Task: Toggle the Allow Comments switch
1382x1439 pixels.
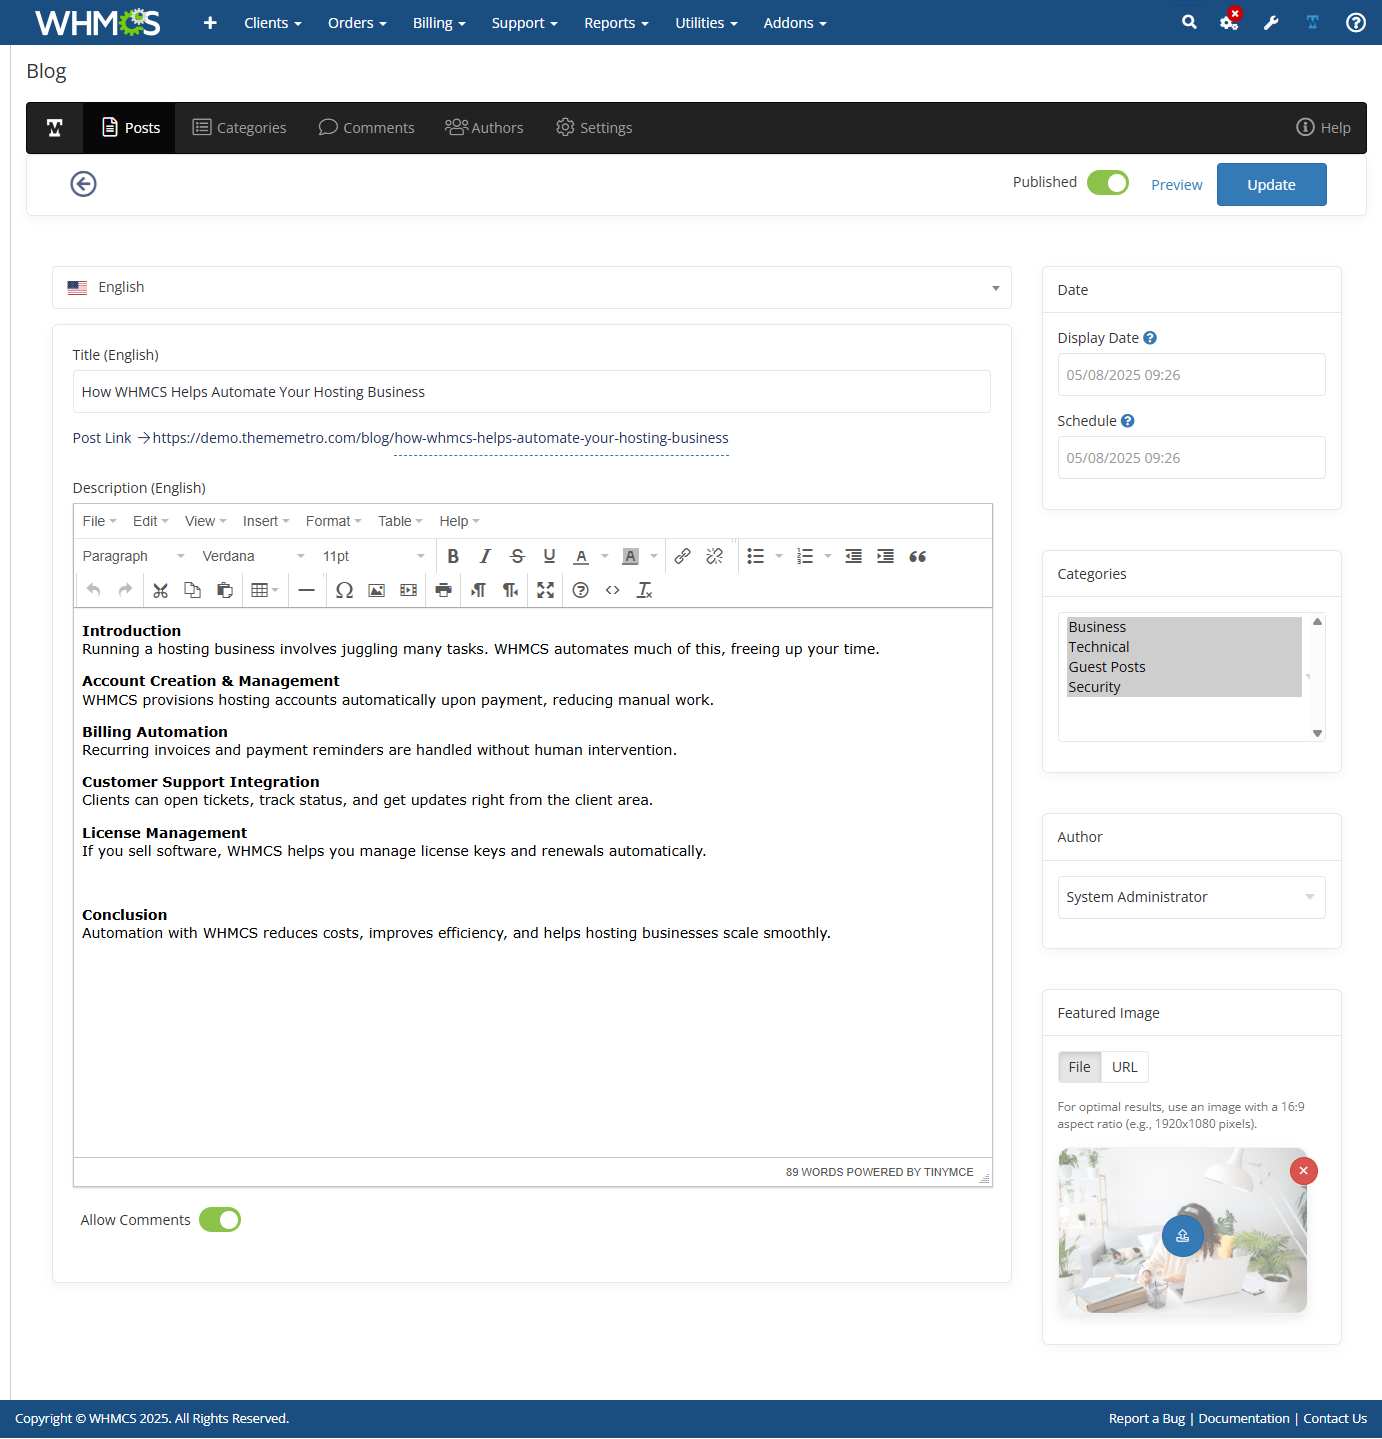Action: pos(220,1220)
